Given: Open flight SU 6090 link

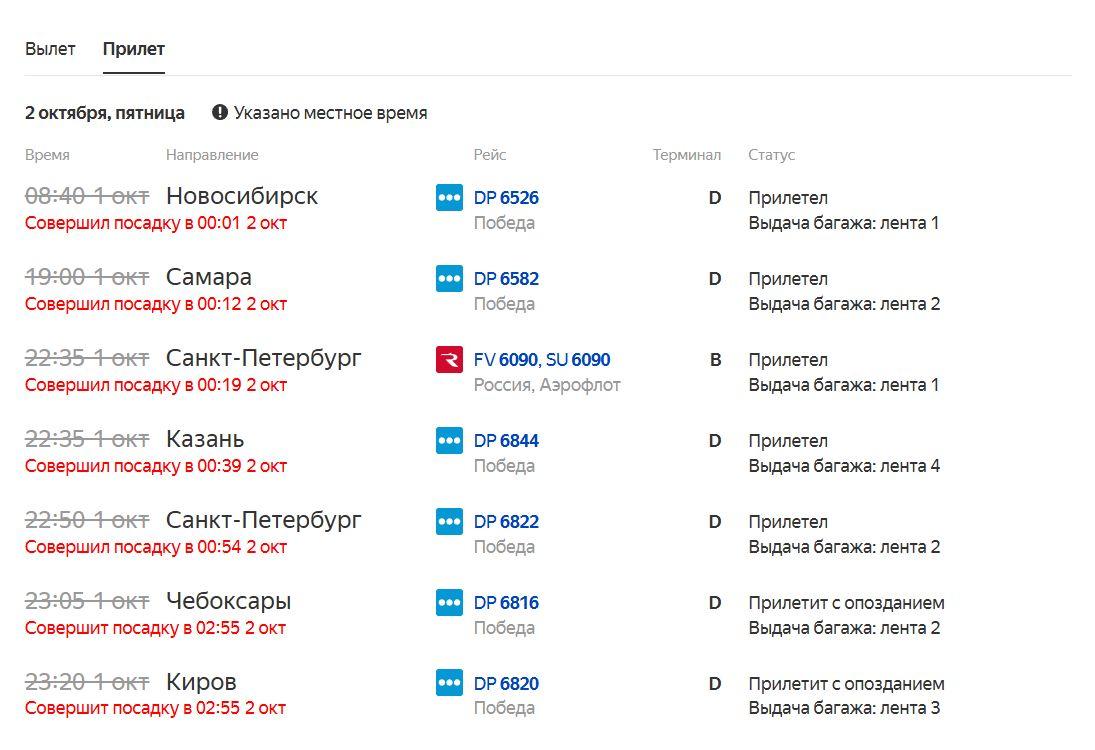Looking at the screenshot, I should (x=578, y=360).
